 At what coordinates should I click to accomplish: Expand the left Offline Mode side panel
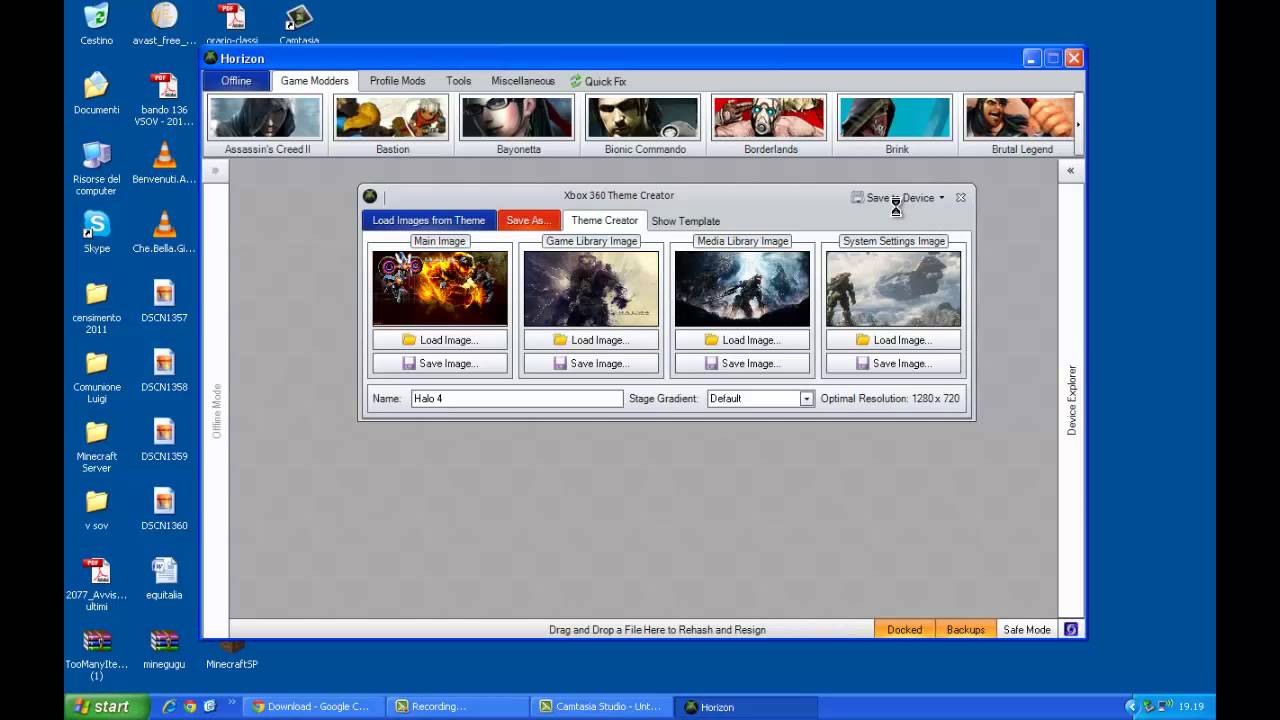pos(214,171)
